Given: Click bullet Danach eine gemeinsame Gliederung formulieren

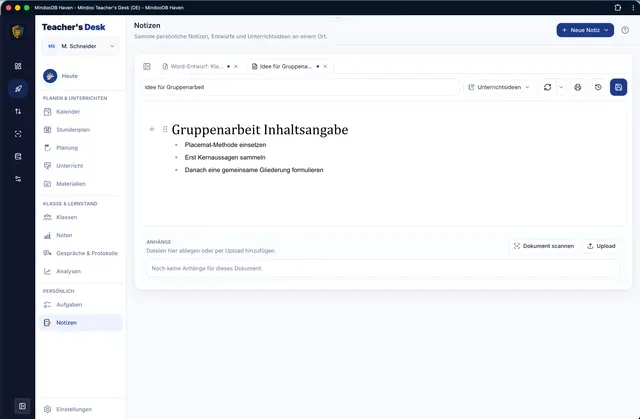Looking at the screenshot, I should click(254, 170).
